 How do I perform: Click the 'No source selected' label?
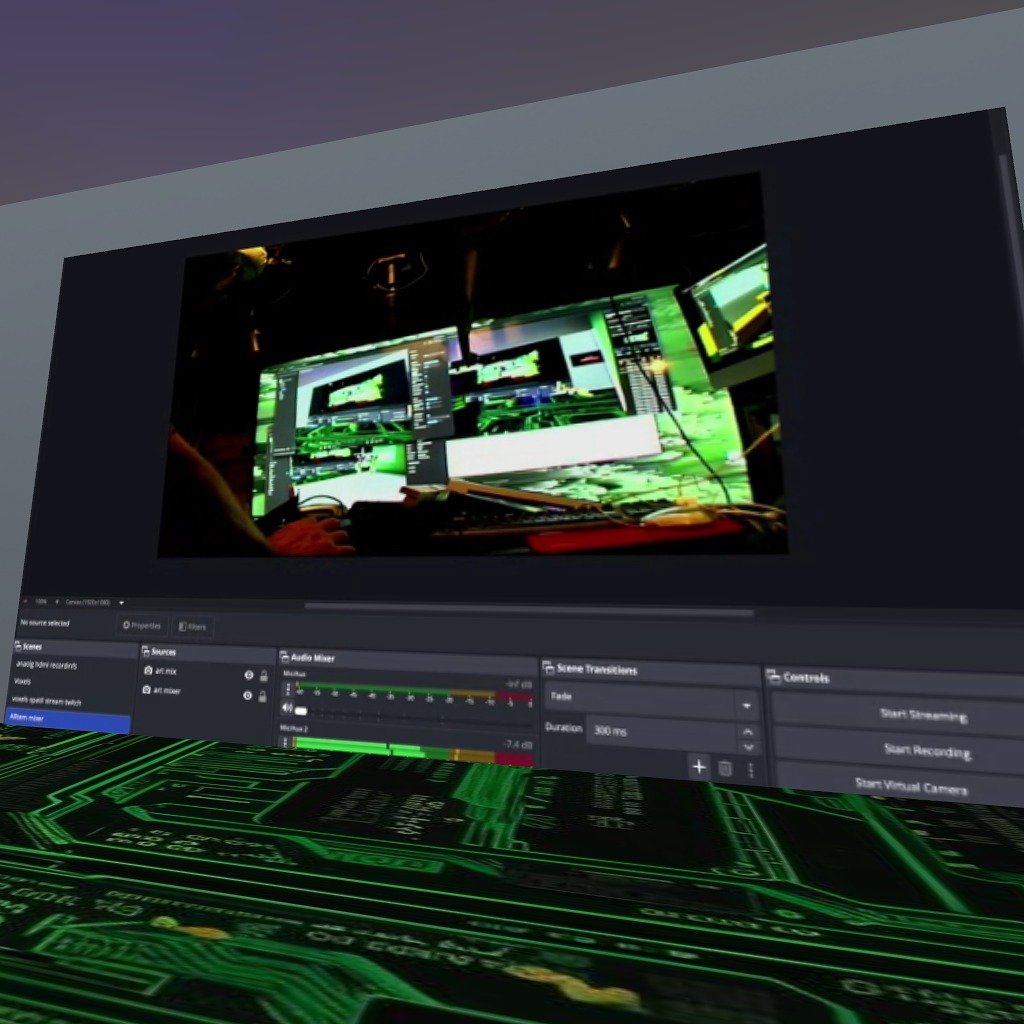click(x=44, y=622)
